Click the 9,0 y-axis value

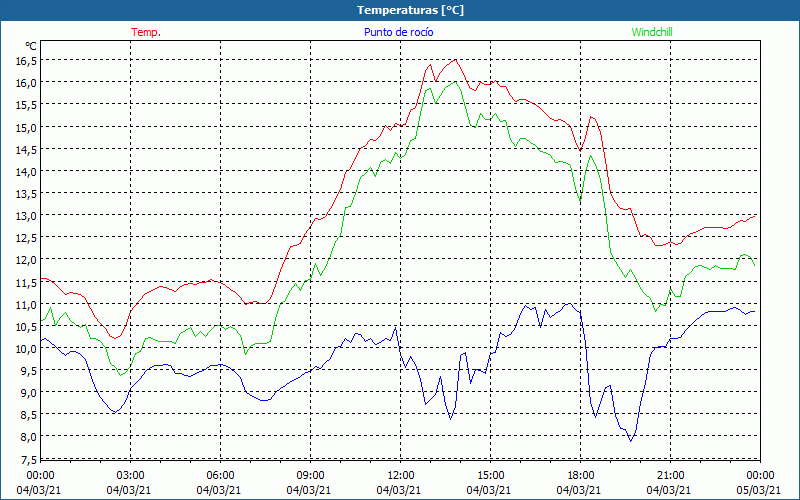(x=28, y=392)
